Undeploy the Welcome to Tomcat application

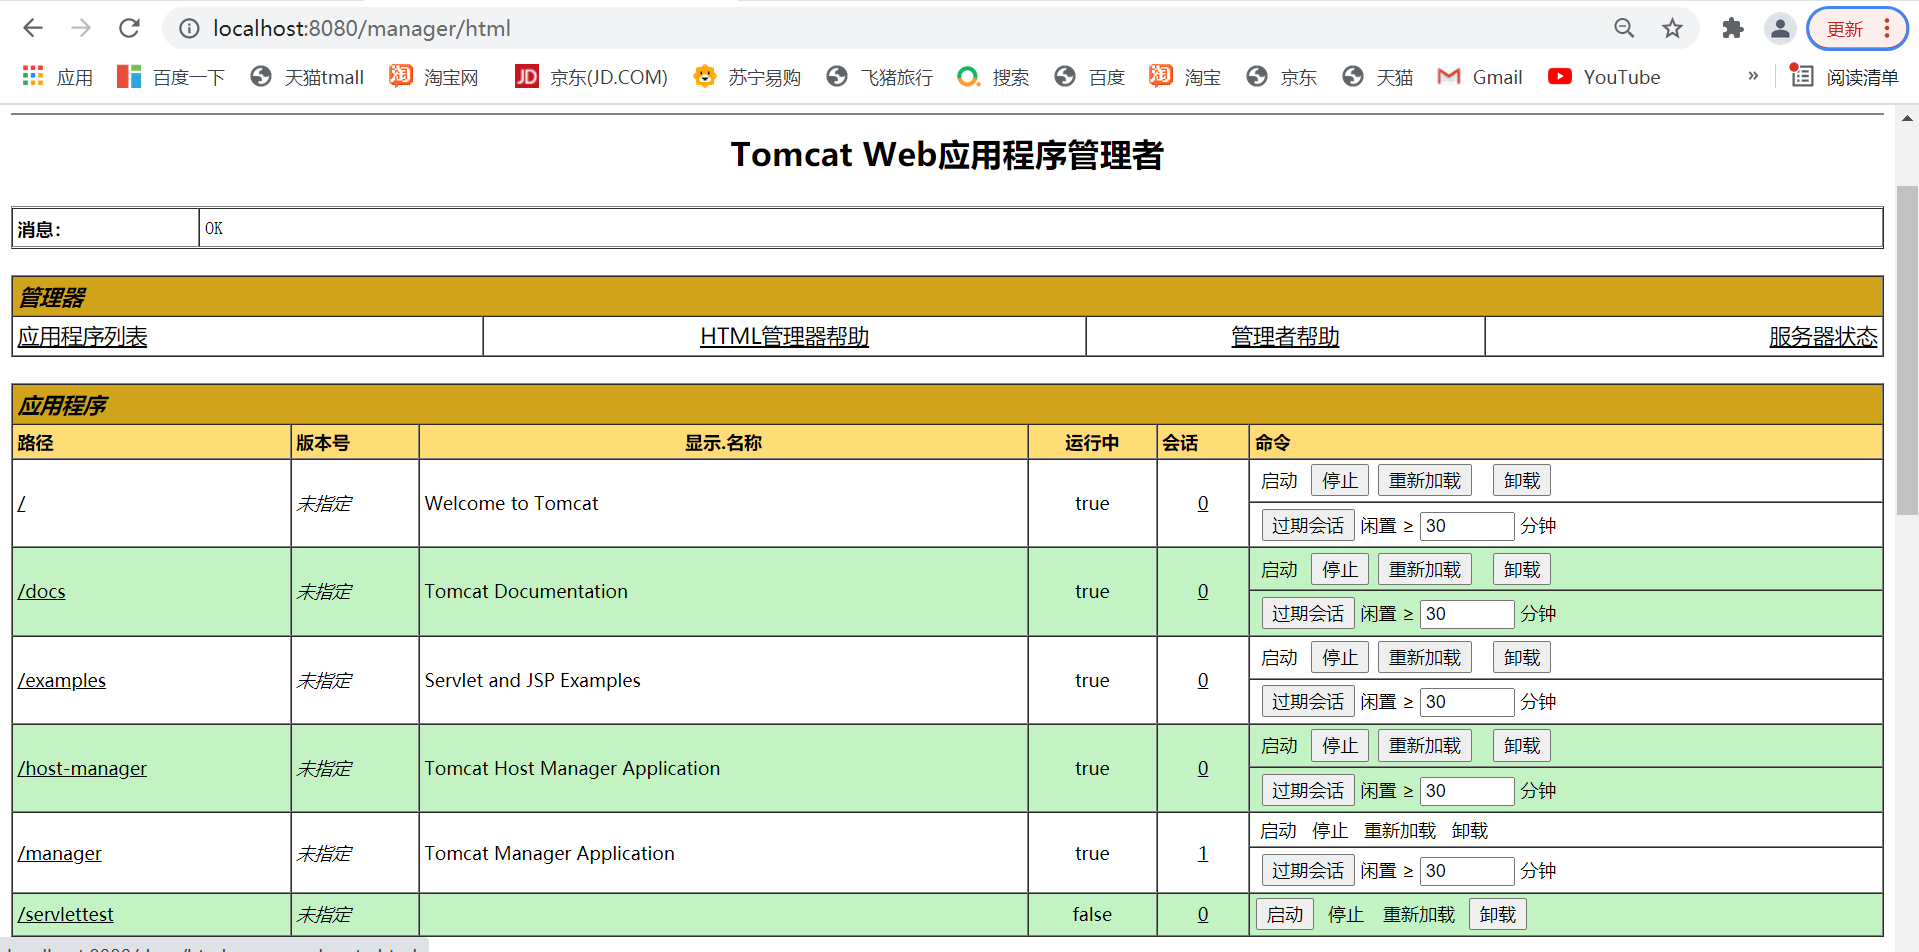[1522, 481]
